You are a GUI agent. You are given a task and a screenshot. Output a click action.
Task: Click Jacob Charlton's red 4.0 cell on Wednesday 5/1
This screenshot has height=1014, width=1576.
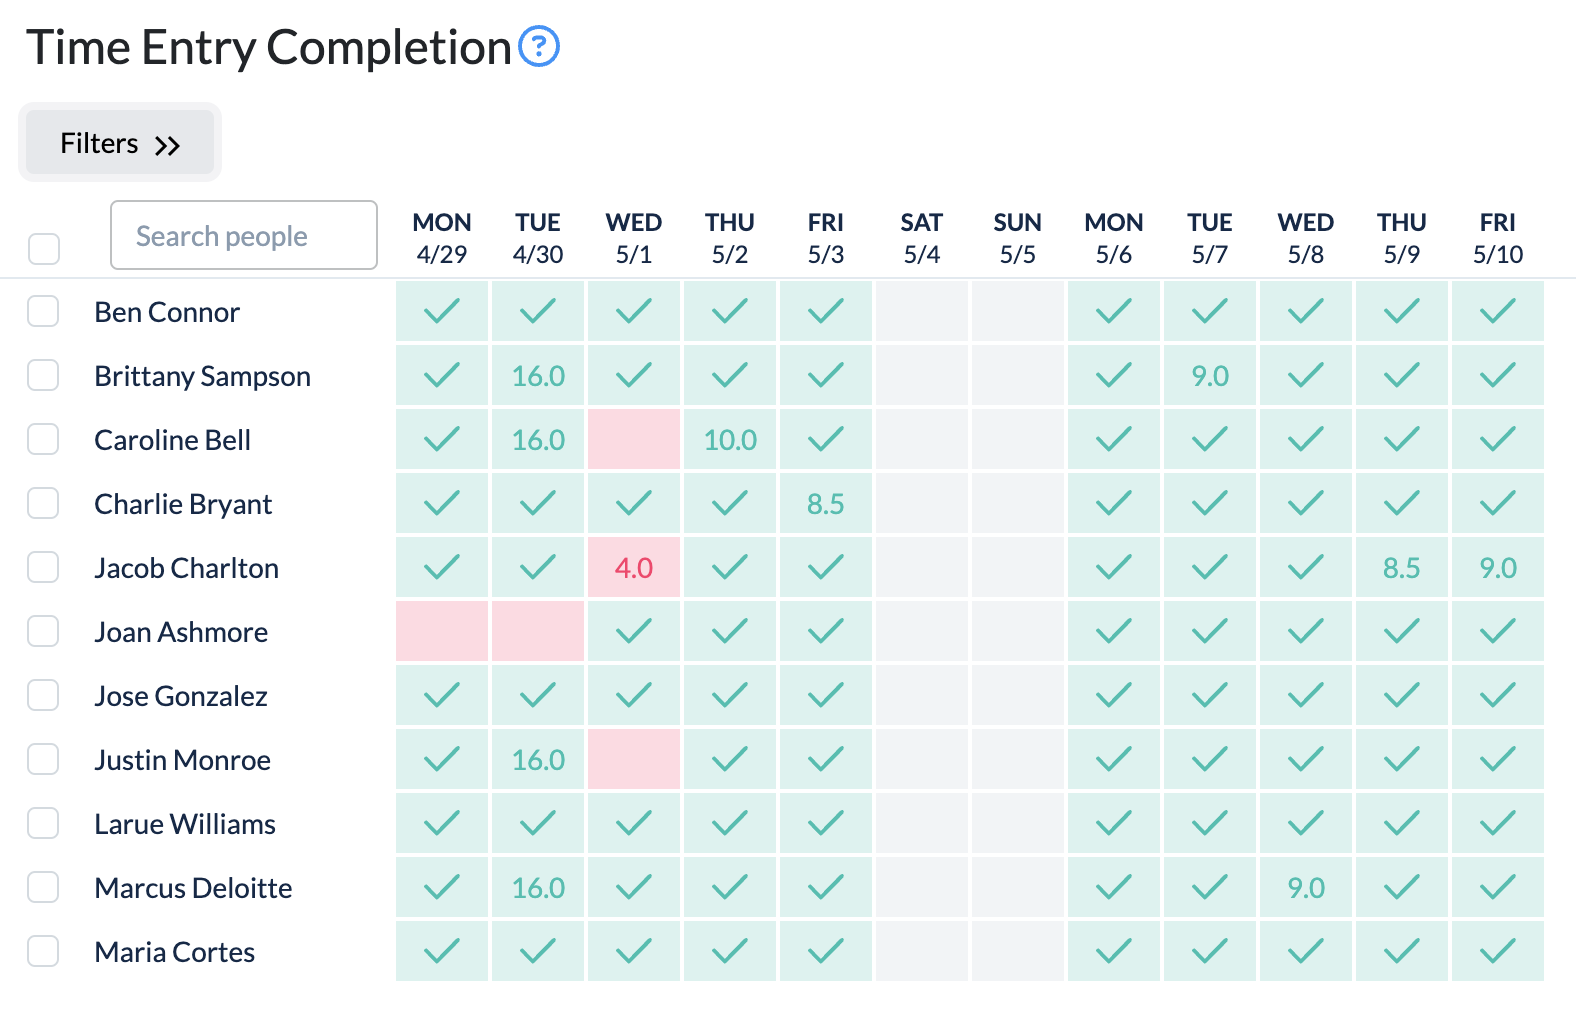click(633, 567)
